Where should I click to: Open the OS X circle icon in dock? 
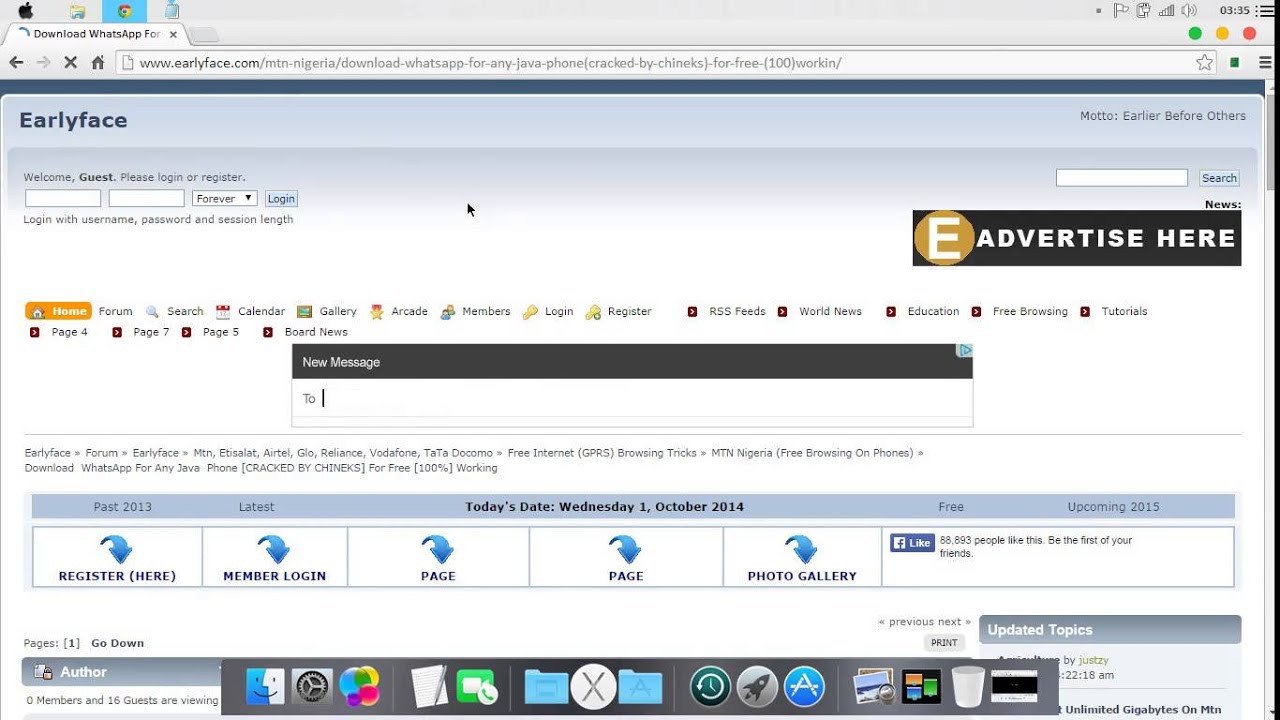(593, 687)
